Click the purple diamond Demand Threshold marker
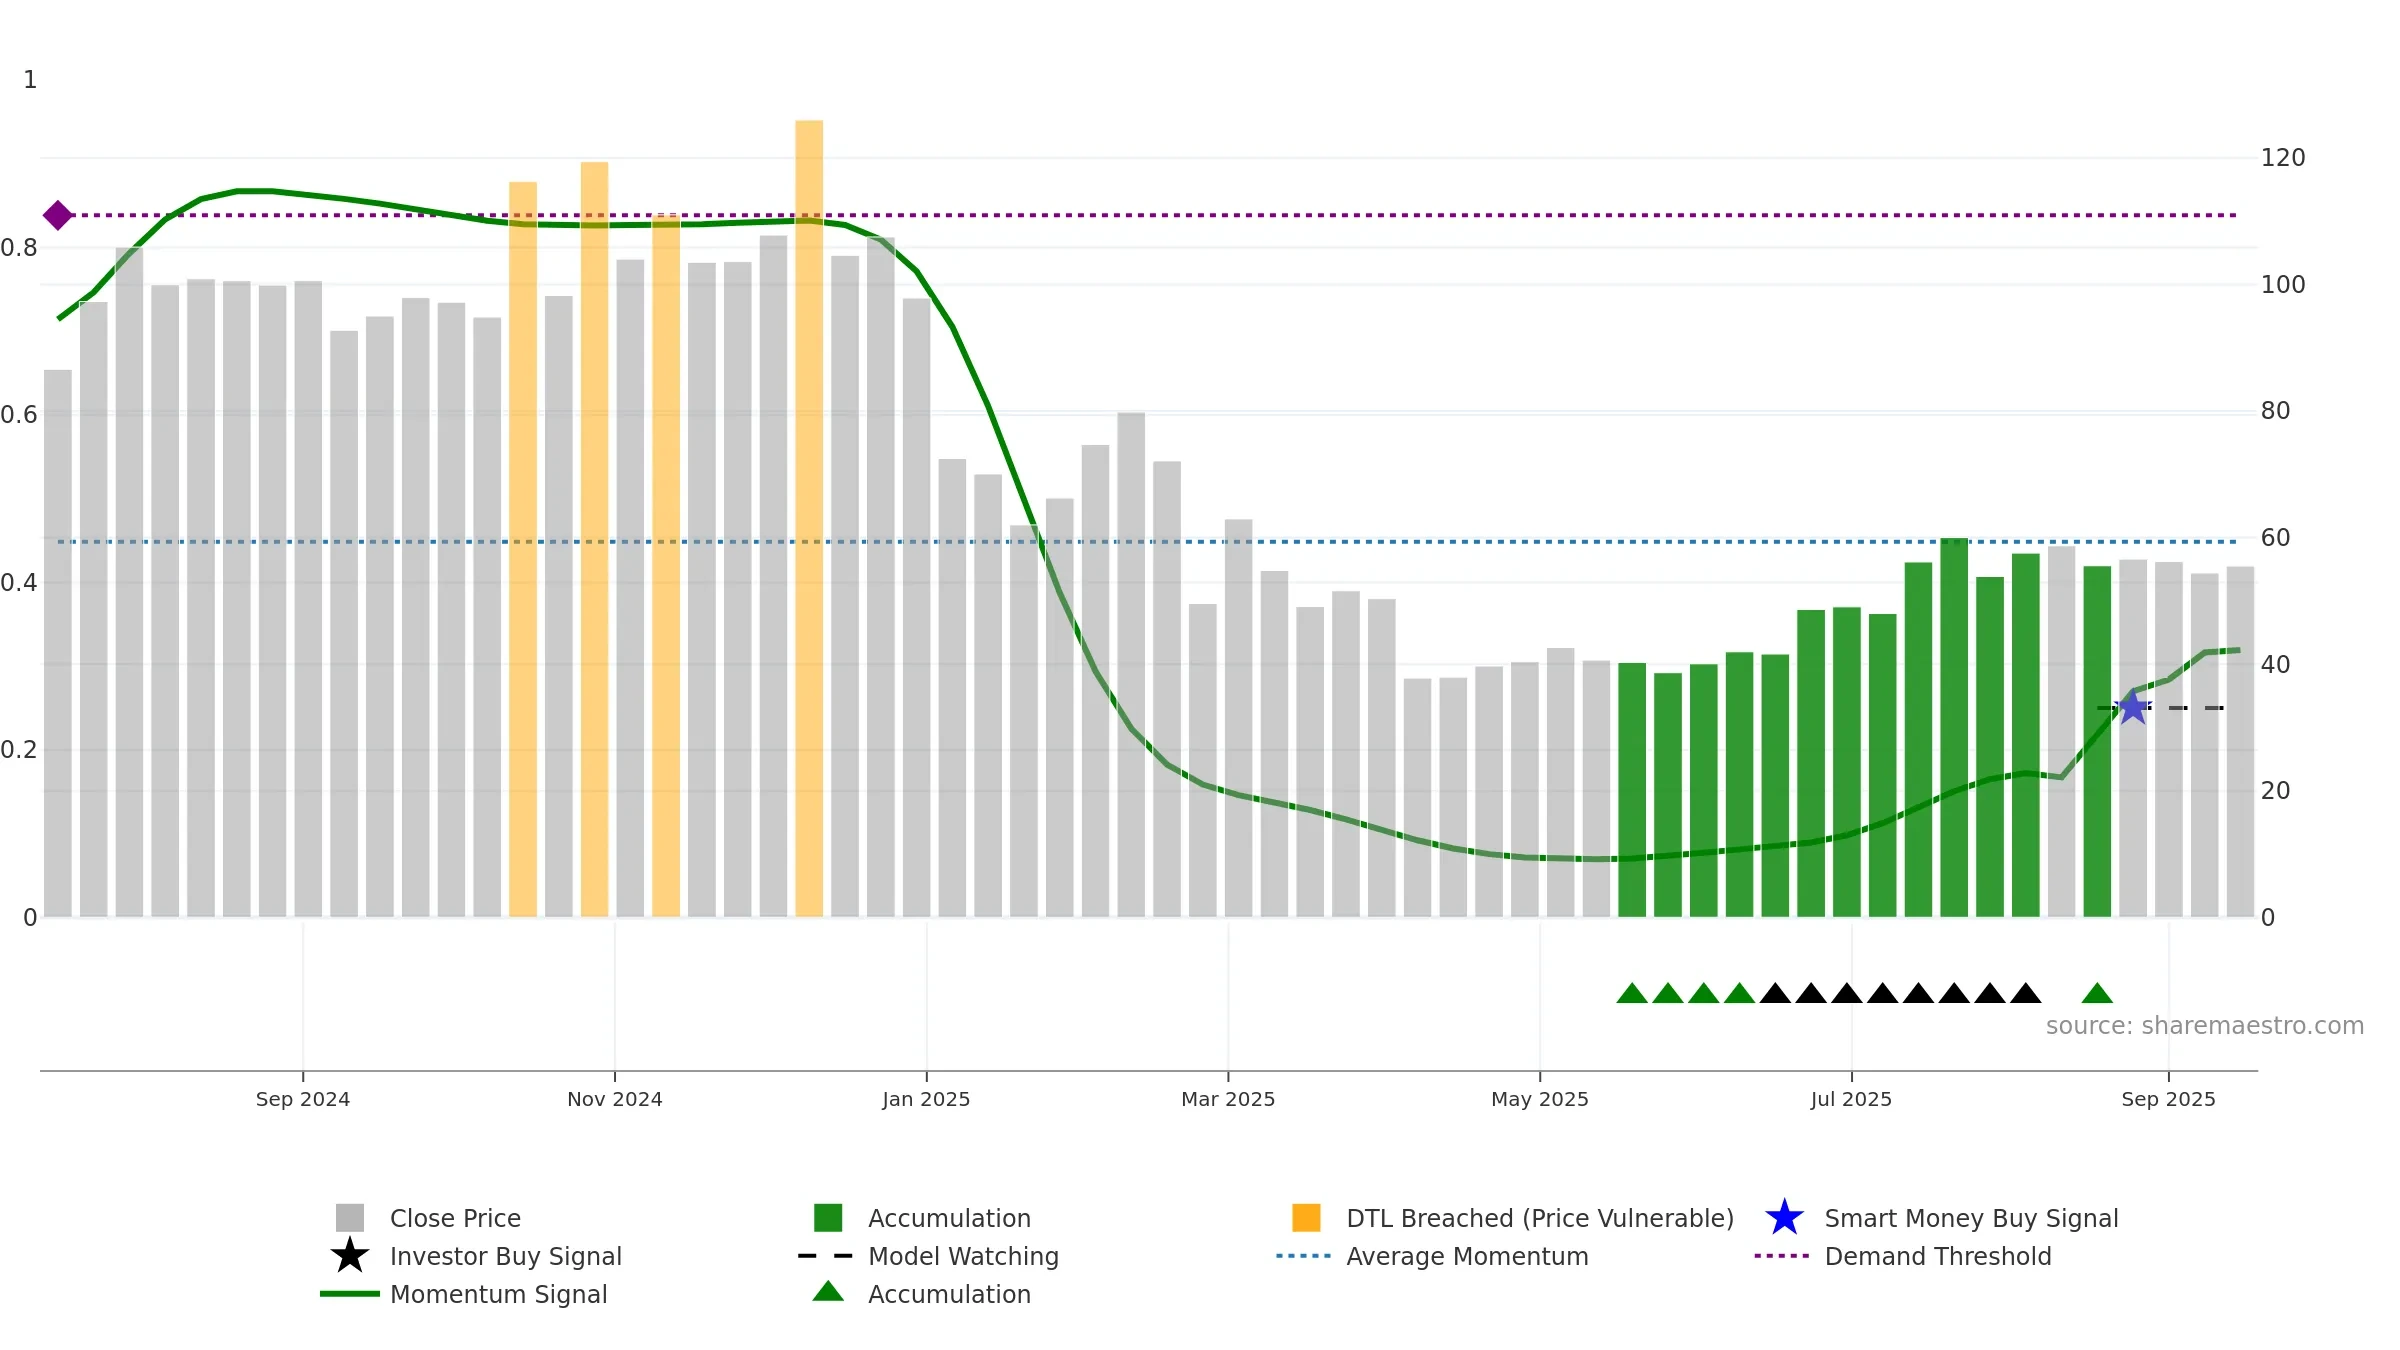 click(x=57, y=215)
